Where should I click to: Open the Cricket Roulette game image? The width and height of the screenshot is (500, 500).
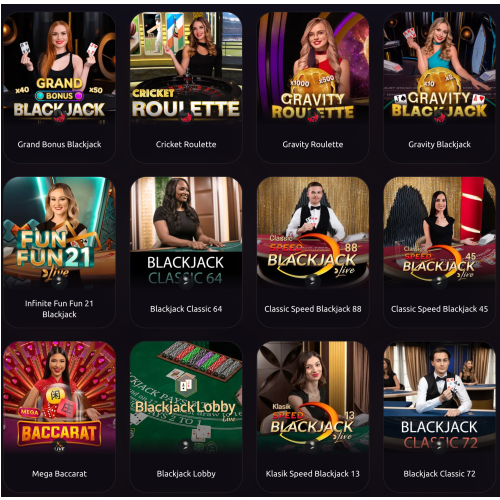point(186,68)
